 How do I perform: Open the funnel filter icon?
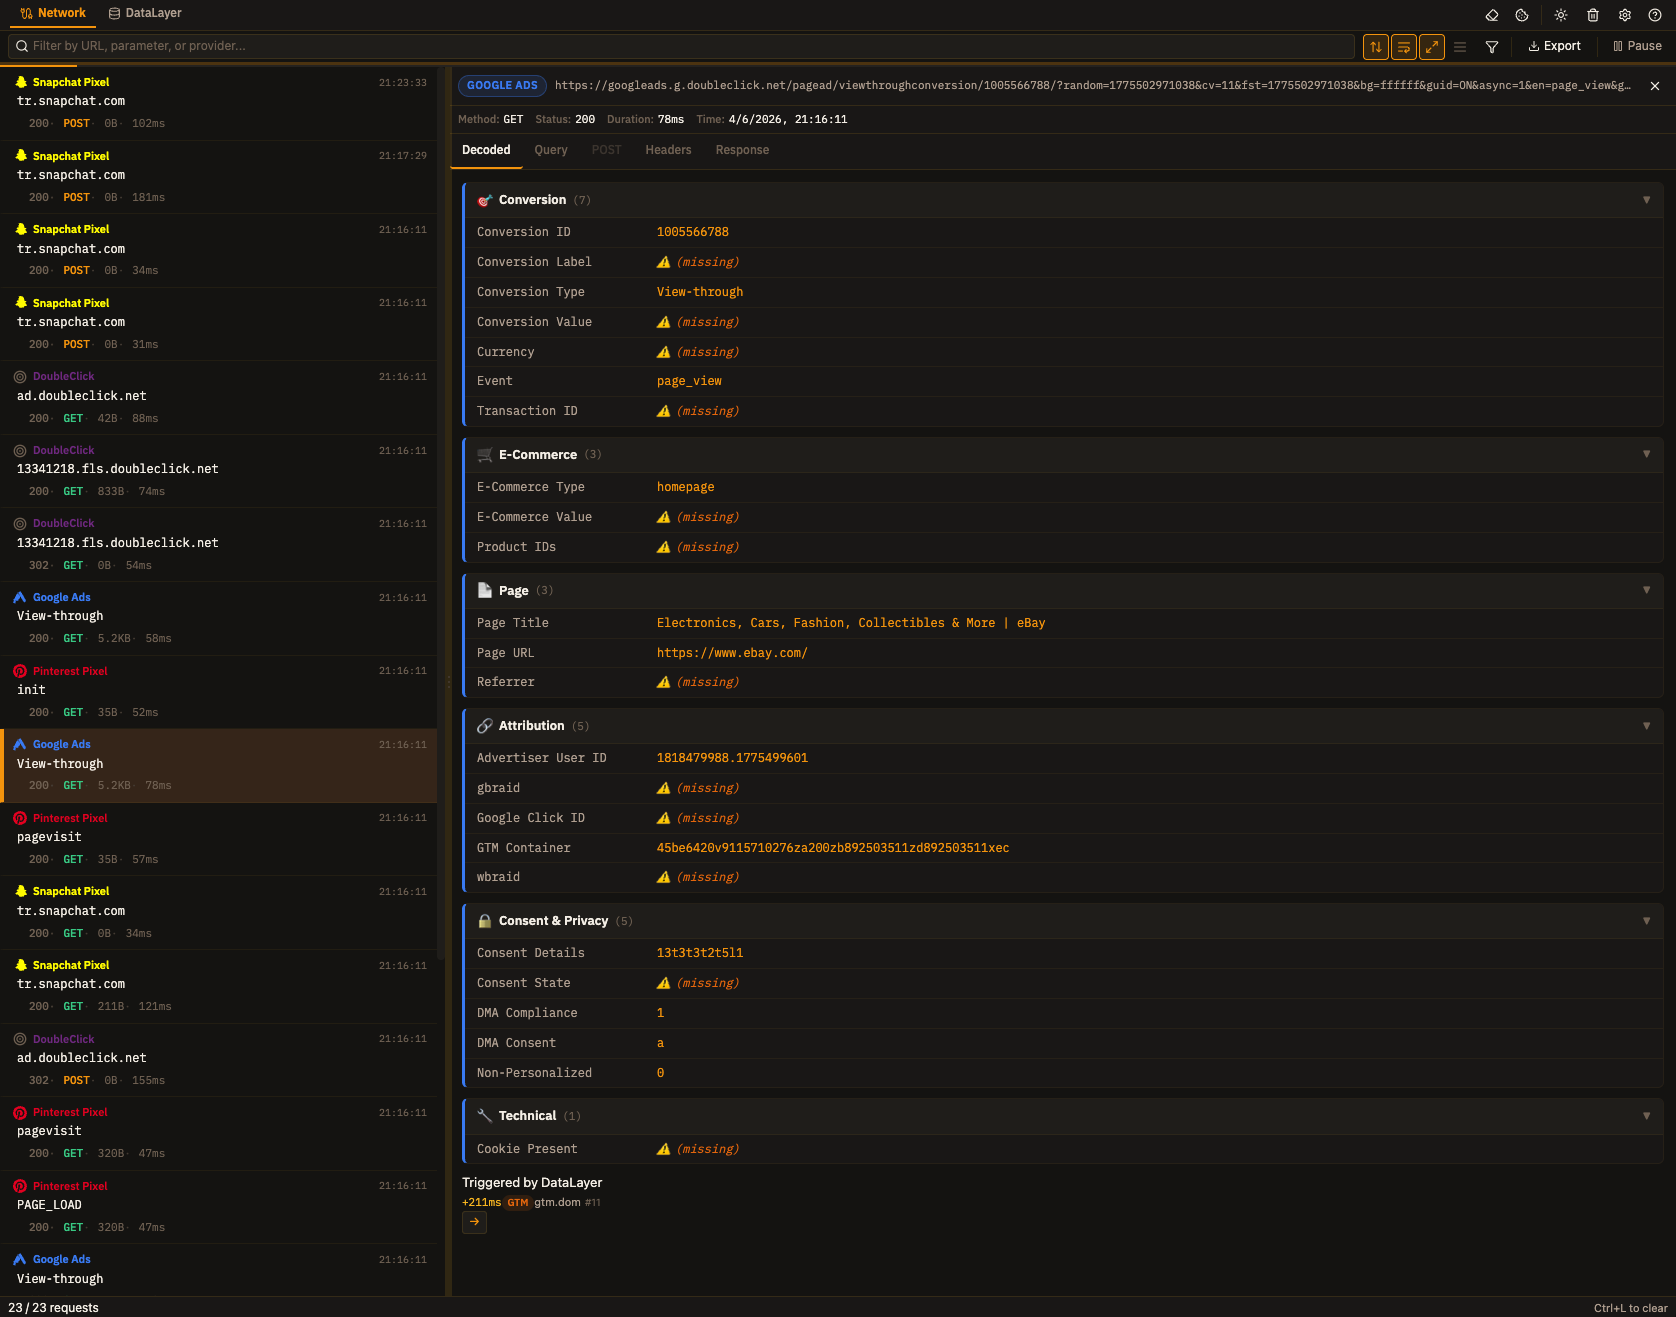(1492, 46)
